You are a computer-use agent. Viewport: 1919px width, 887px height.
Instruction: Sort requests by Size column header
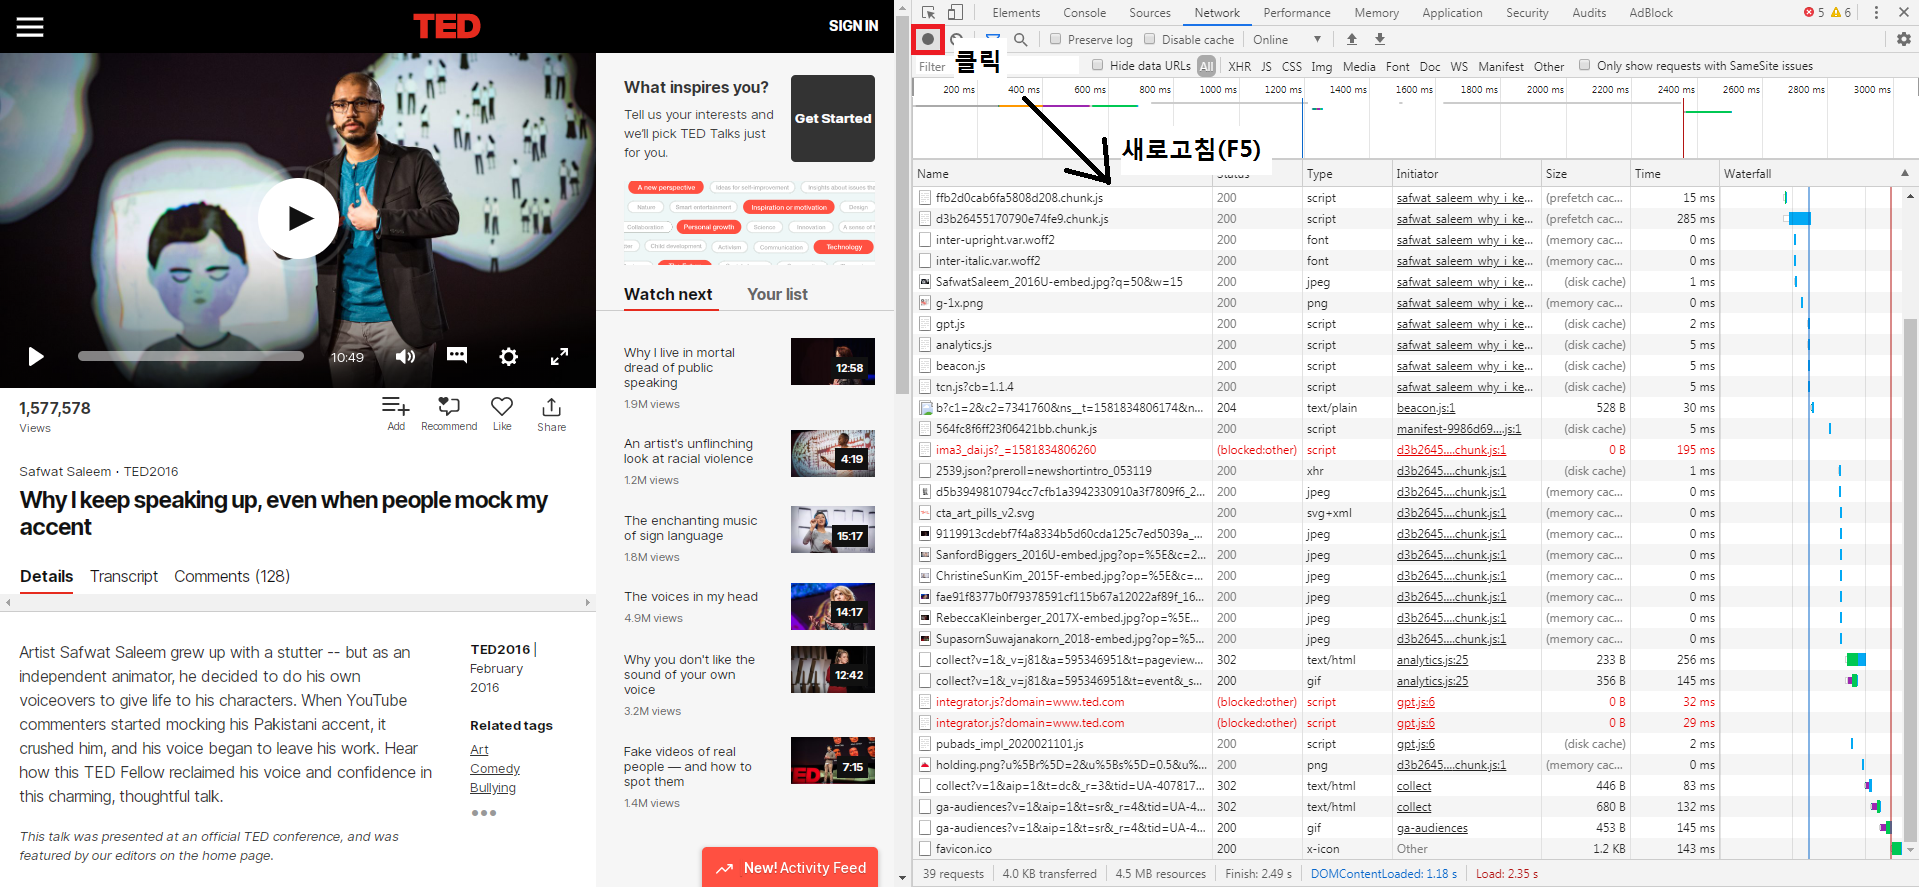click(1586, 173)
